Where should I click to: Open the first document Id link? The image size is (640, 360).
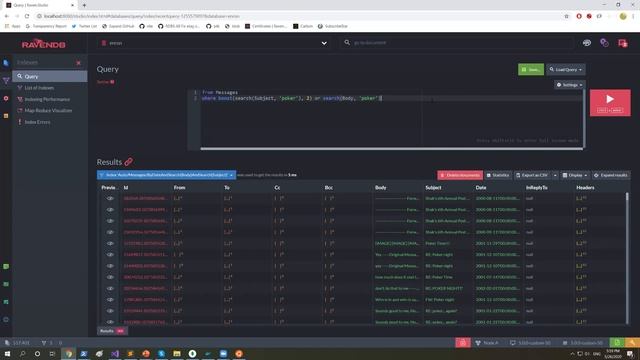pyautogui.click(x=145, y=198)
